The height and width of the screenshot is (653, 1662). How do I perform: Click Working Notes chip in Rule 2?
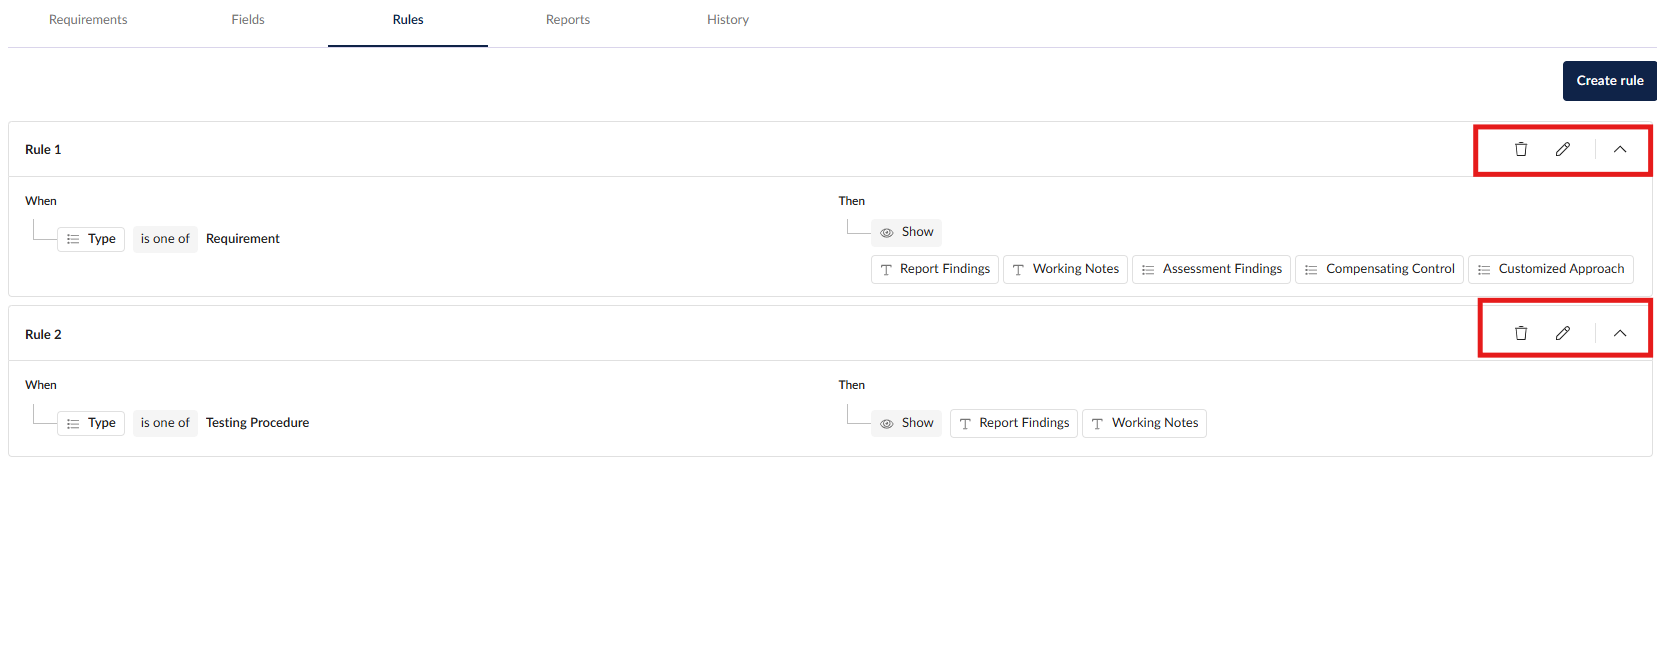point(1144,423)
